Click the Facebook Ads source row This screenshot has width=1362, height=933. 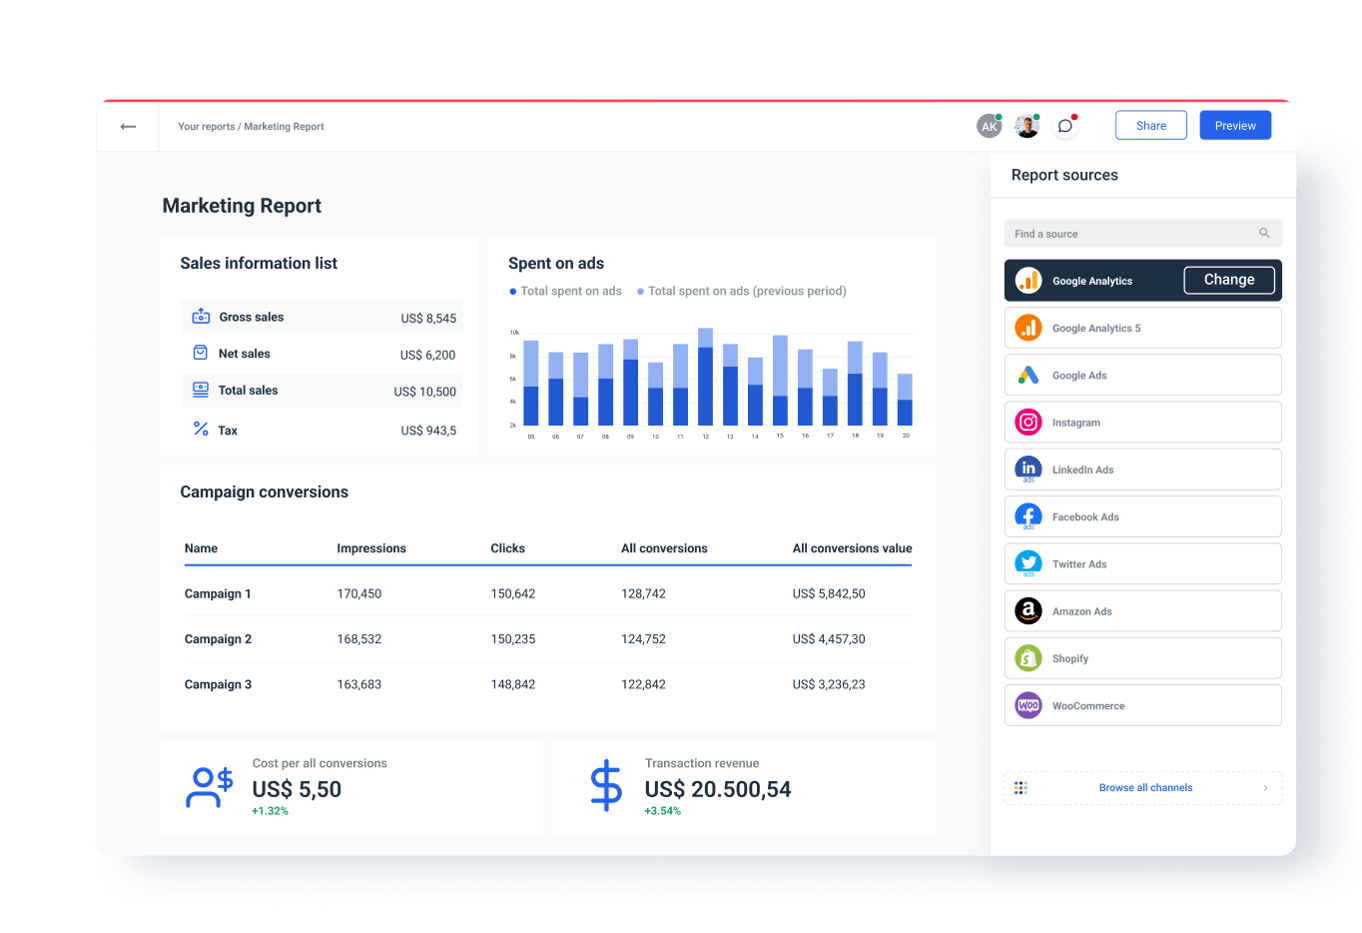click(x=1142, y=517)
